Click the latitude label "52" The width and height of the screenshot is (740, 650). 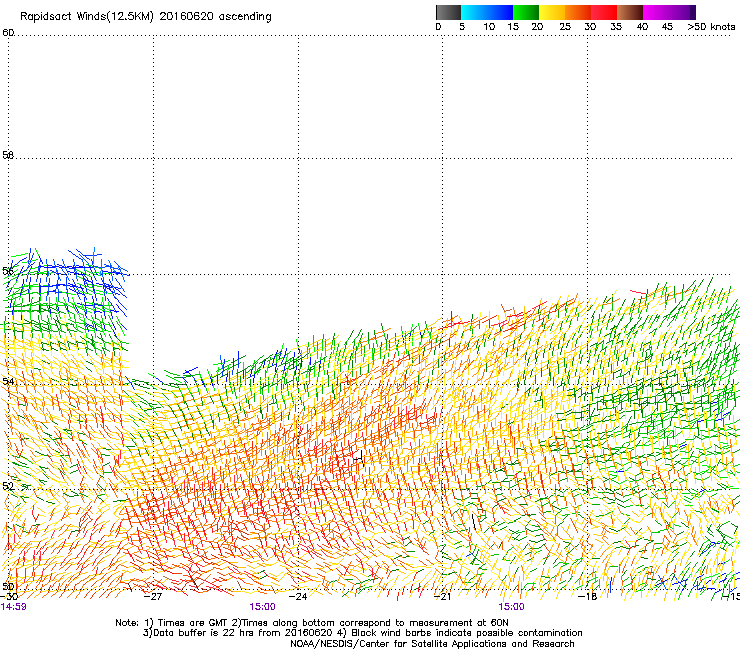coord(8,486)
